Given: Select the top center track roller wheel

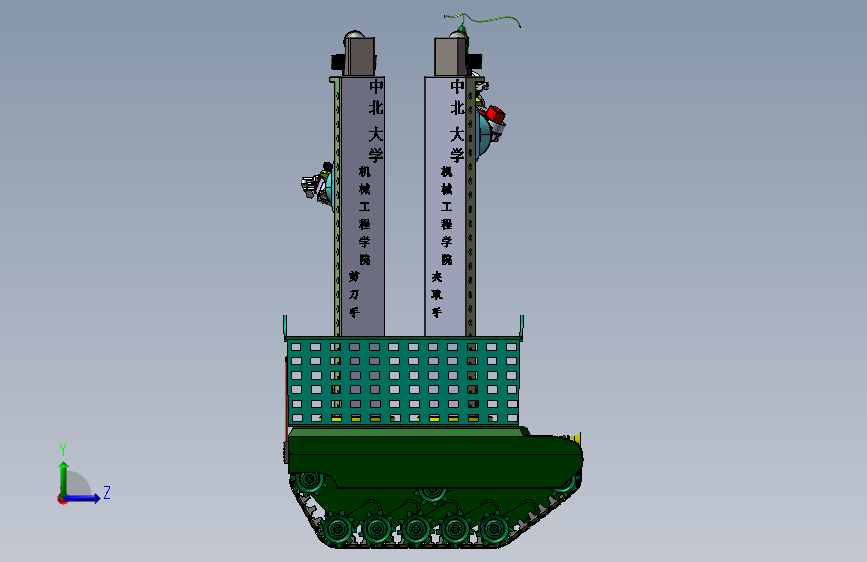Looking at the screenshot, I should 432,494.
